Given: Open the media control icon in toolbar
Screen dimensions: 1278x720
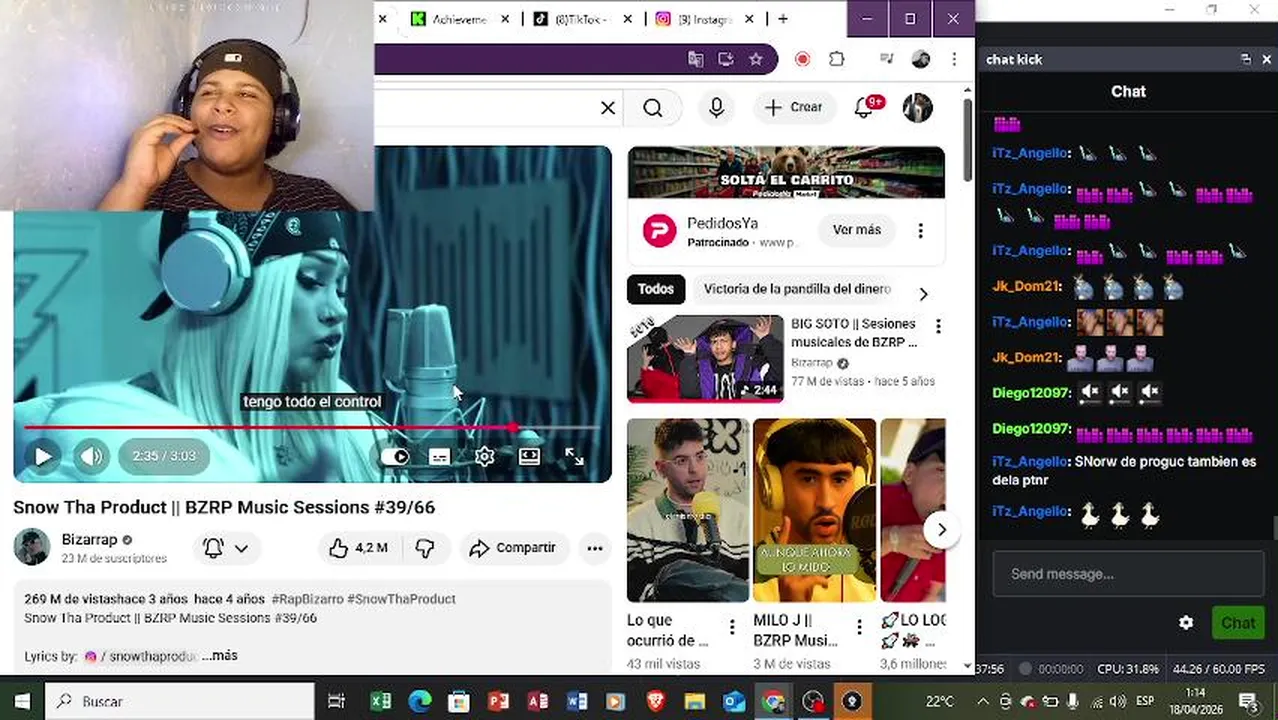Looking at the screenshot, I should (x=886, y=60).
